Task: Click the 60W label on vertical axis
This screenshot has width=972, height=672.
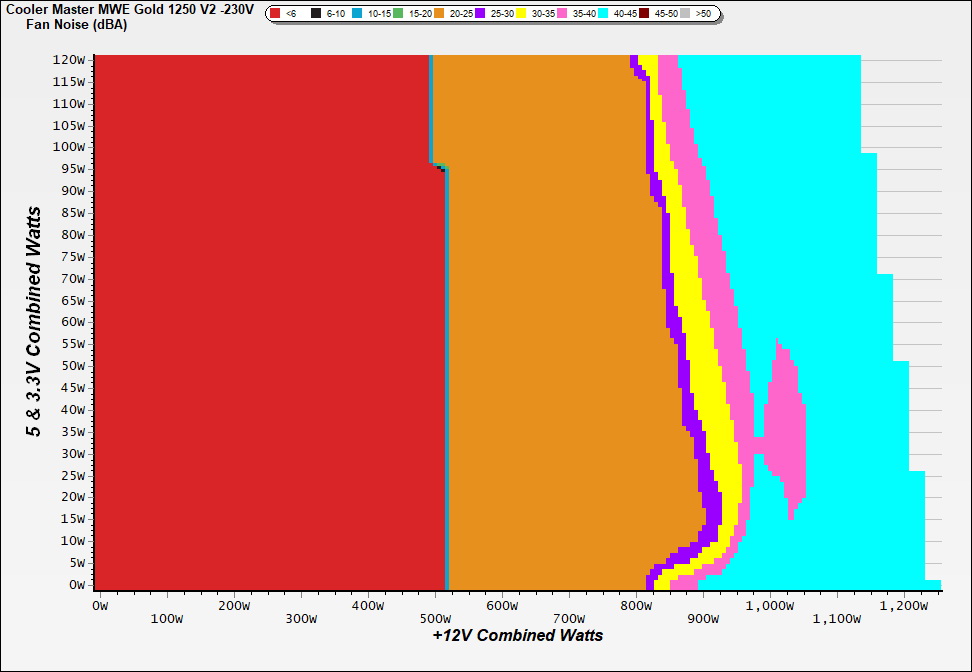Action: click(75, 322)
